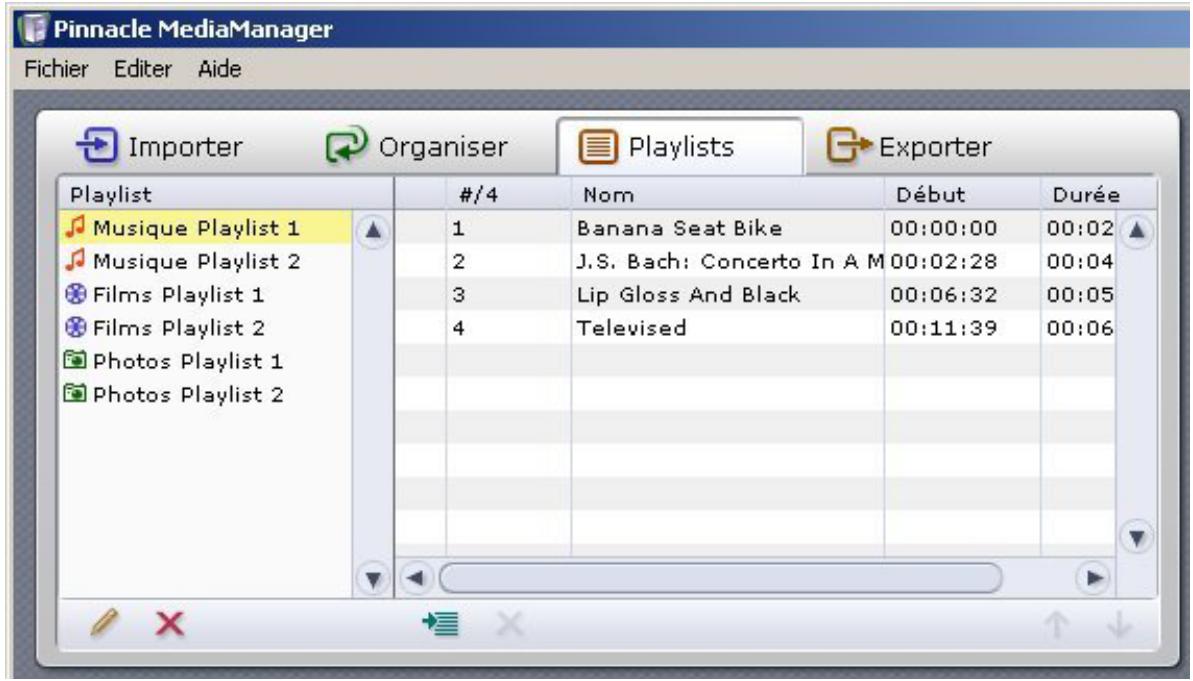The image size is (1193, 681).
Task: Select track Banana Seat Bike
Action: click(679, 228)
